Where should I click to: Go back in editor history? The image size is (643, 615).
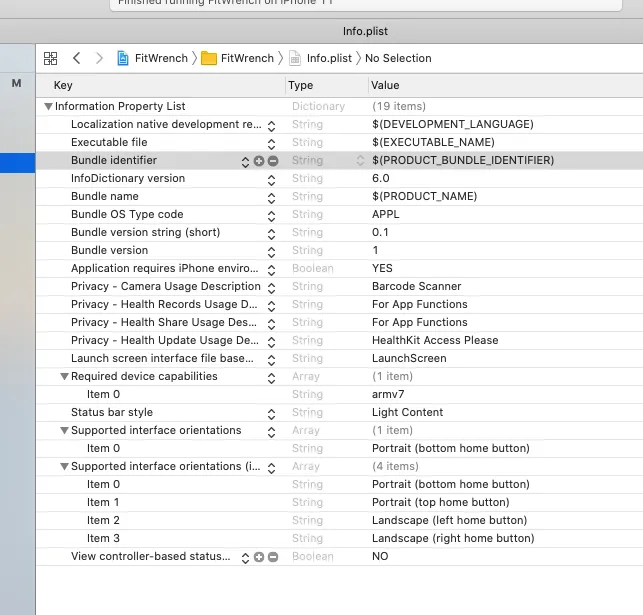[76, 58]
